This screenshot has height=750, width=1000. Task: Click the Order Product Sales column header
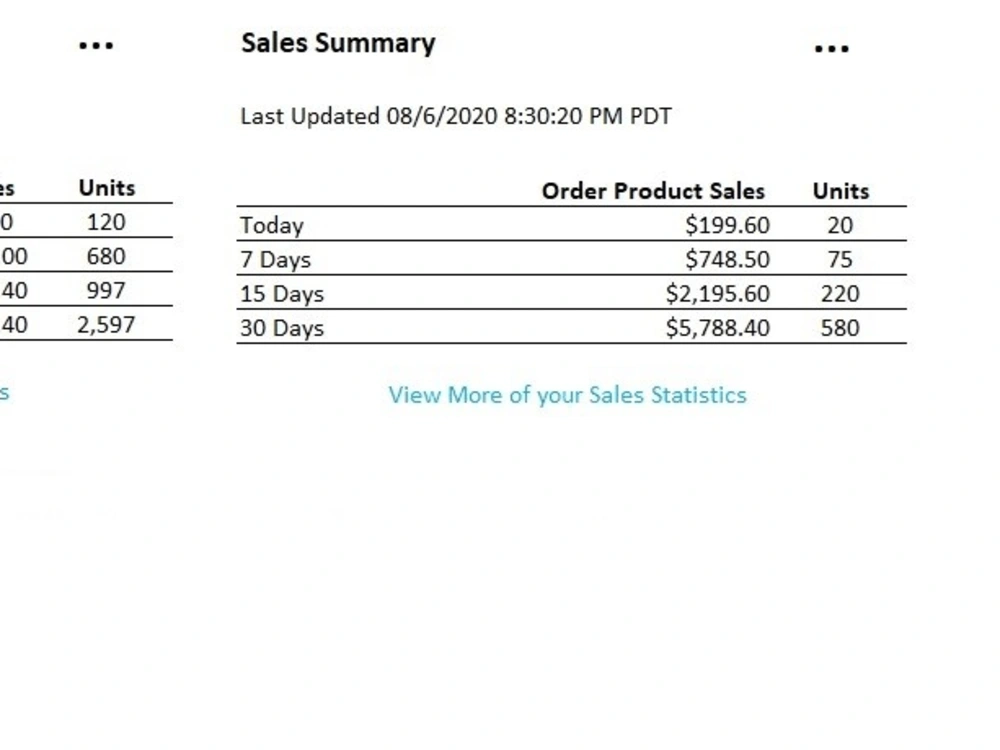point(653,191)
